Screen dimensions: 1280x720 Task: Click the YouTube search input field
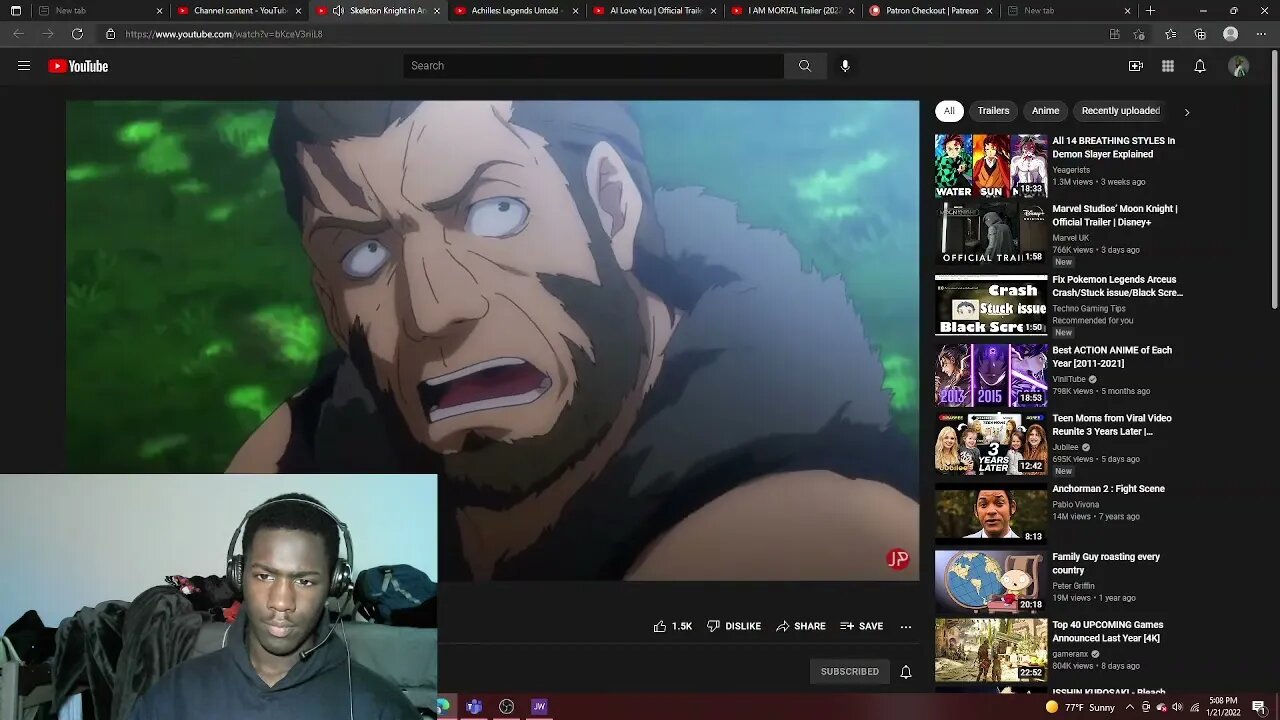coord(594,66)
